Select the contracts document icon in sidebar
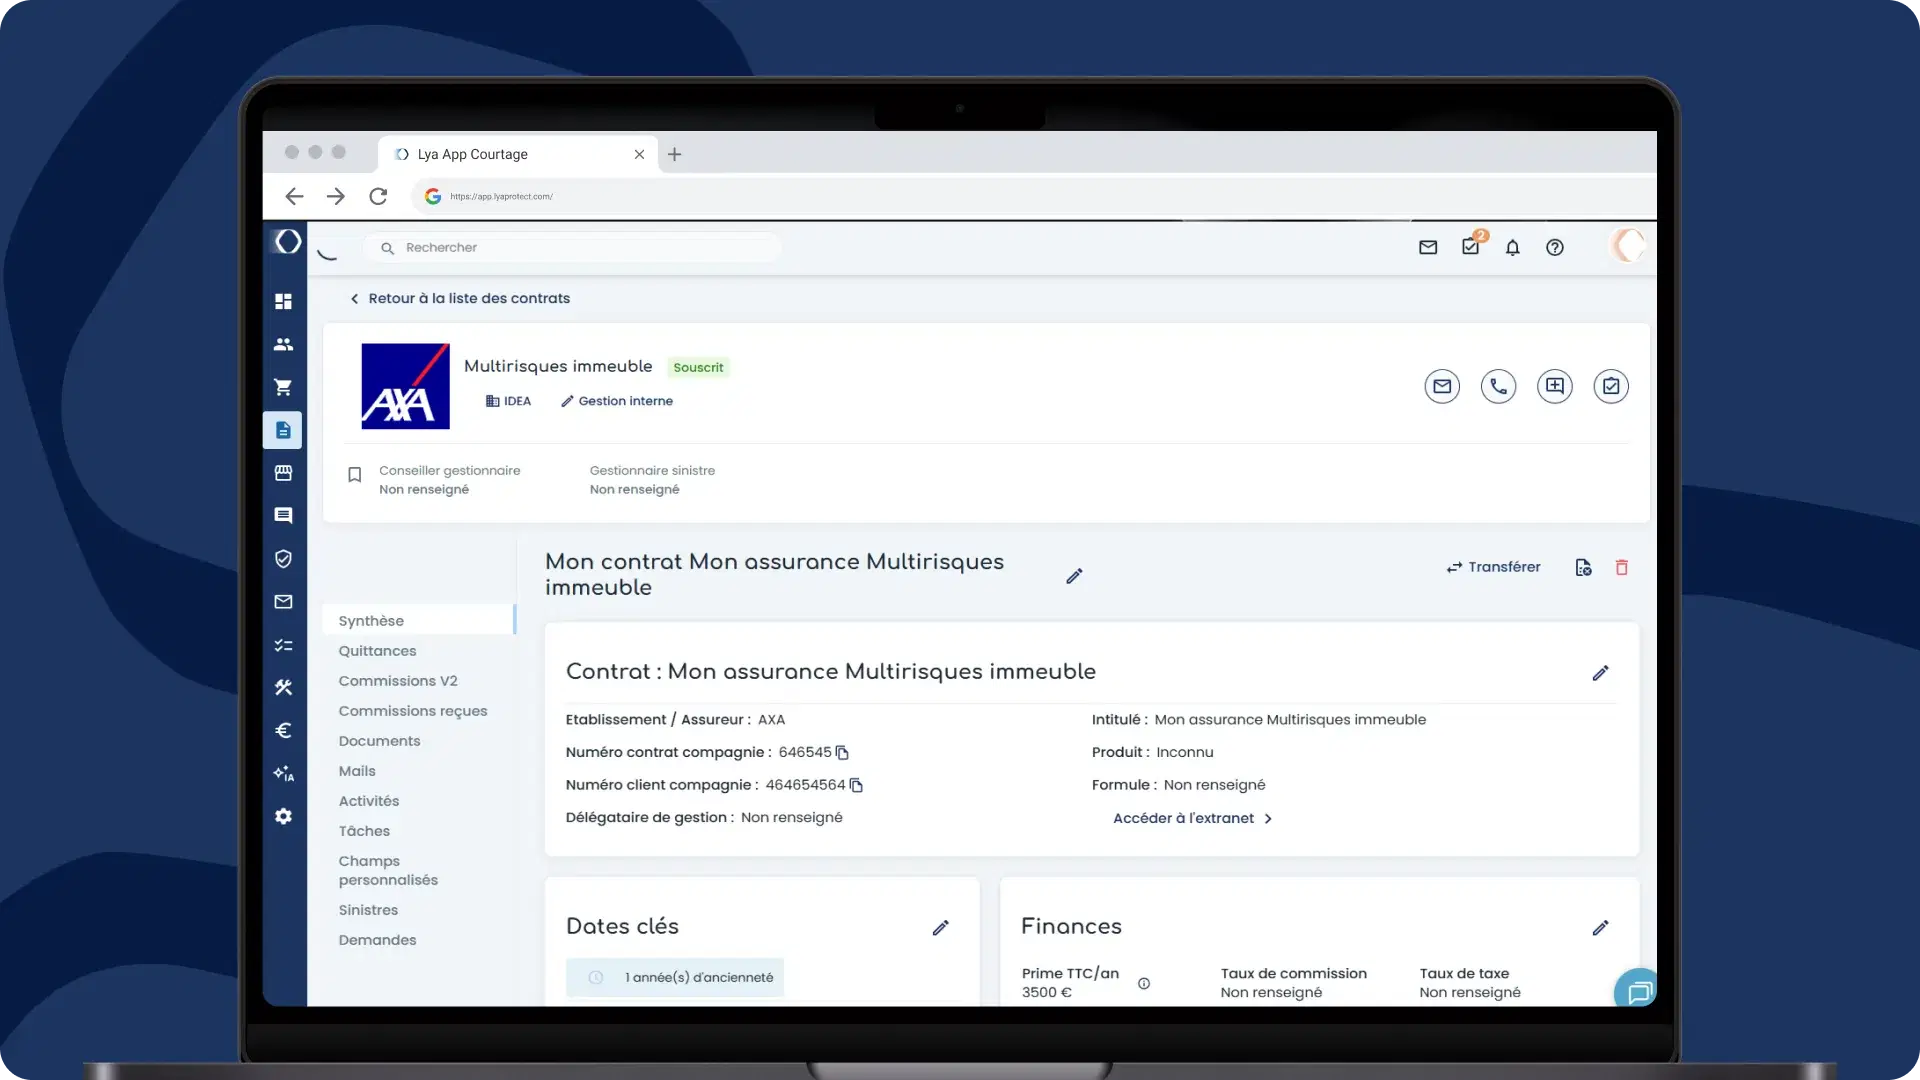1920x1080 pixels. [x=283, y=430]
